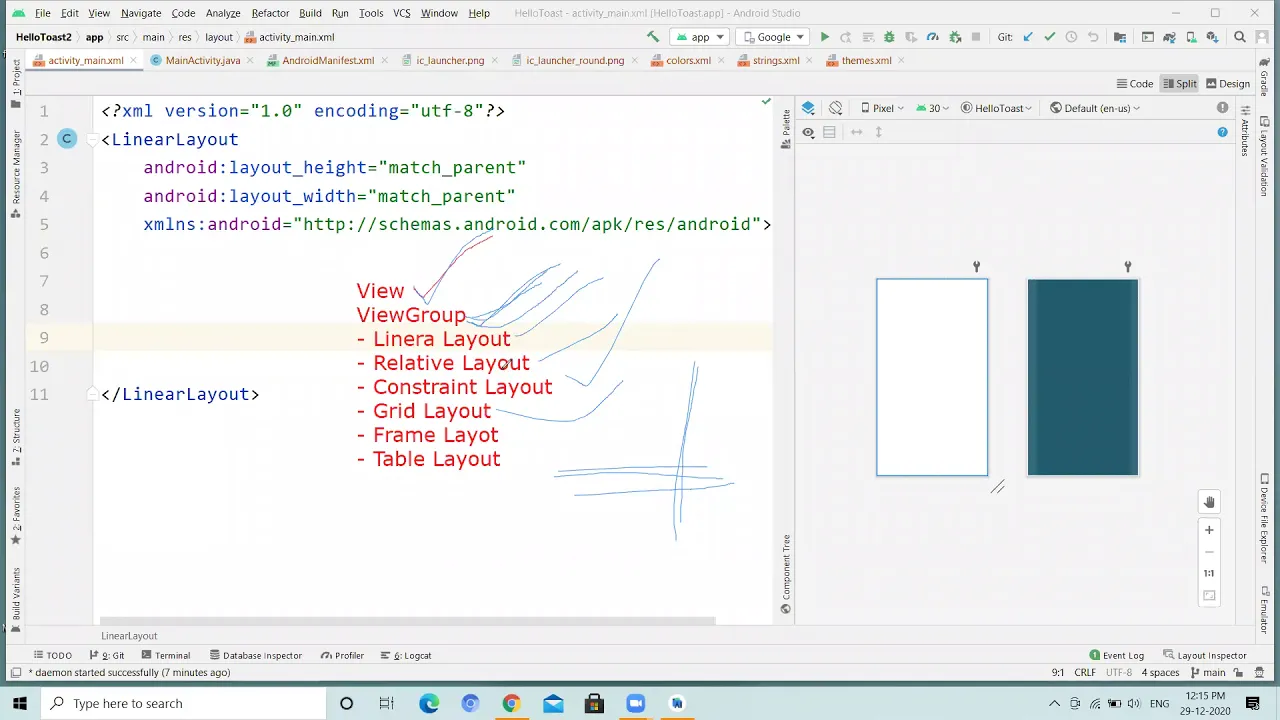Image resolution: width=1280 pixels, height=720 pixels.
Task: Open the Default (en-us) locale dropdown
Action: pyautogui.click(x=1095, y=108)
